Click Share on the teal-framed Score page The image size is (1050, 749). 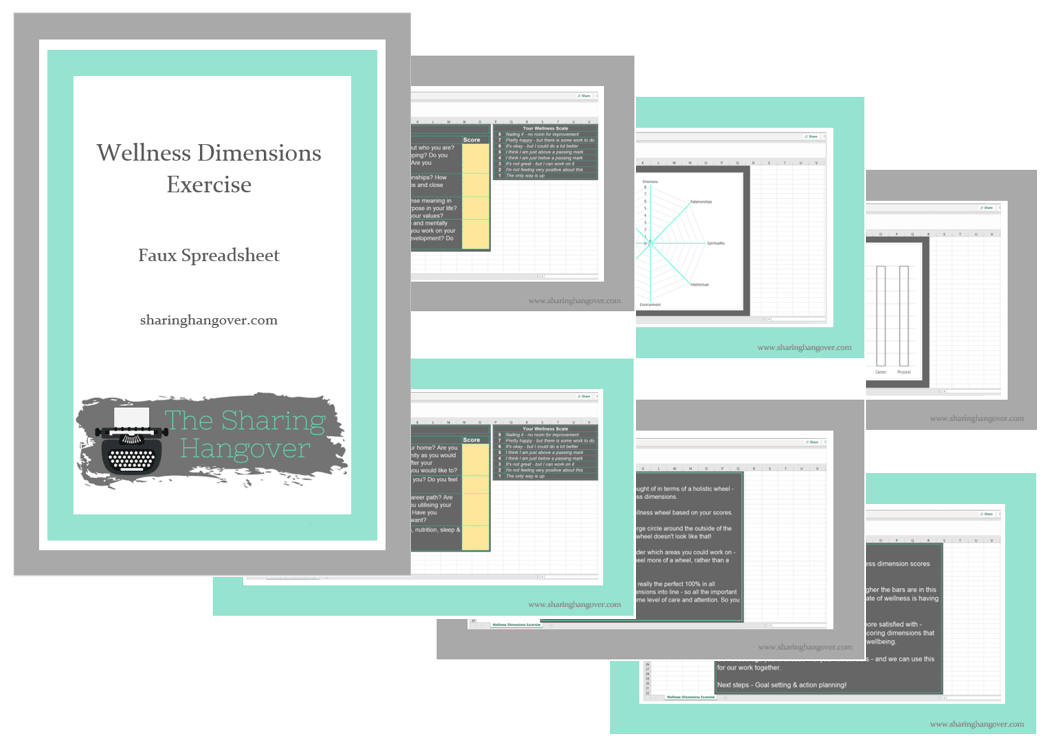click(585, 396)
